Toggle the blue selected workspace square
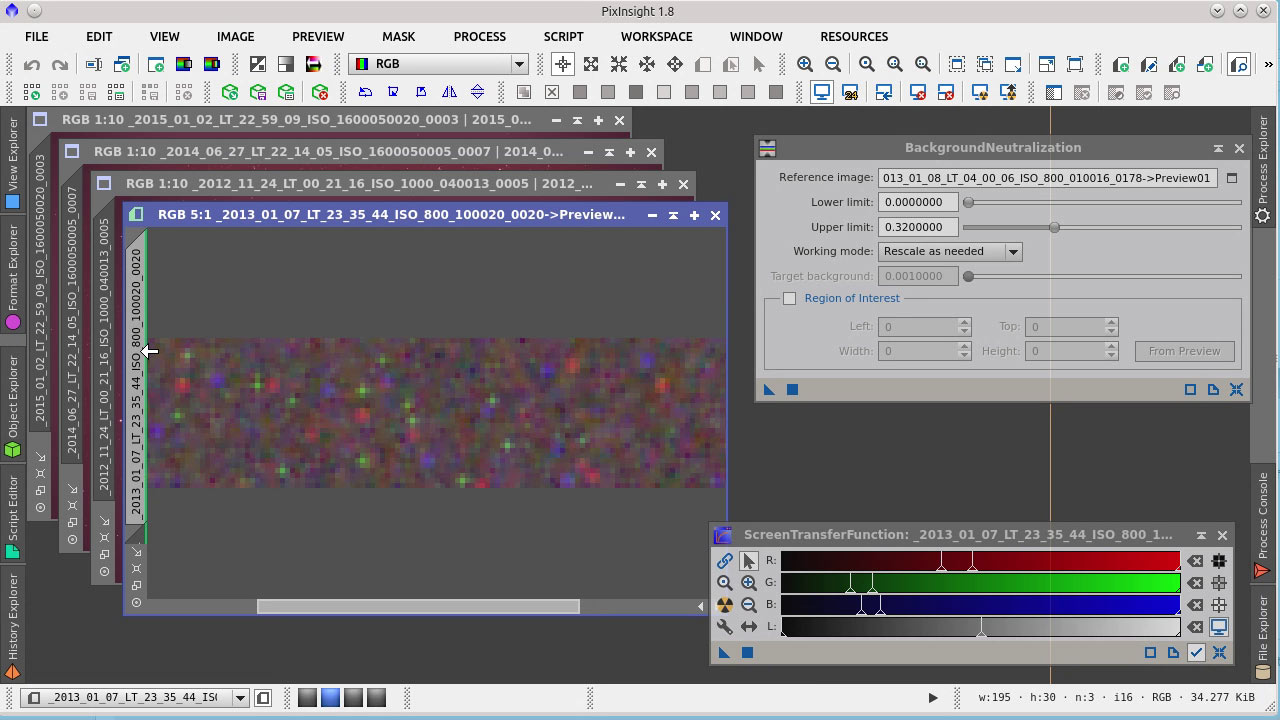 (x=330, y=697)
